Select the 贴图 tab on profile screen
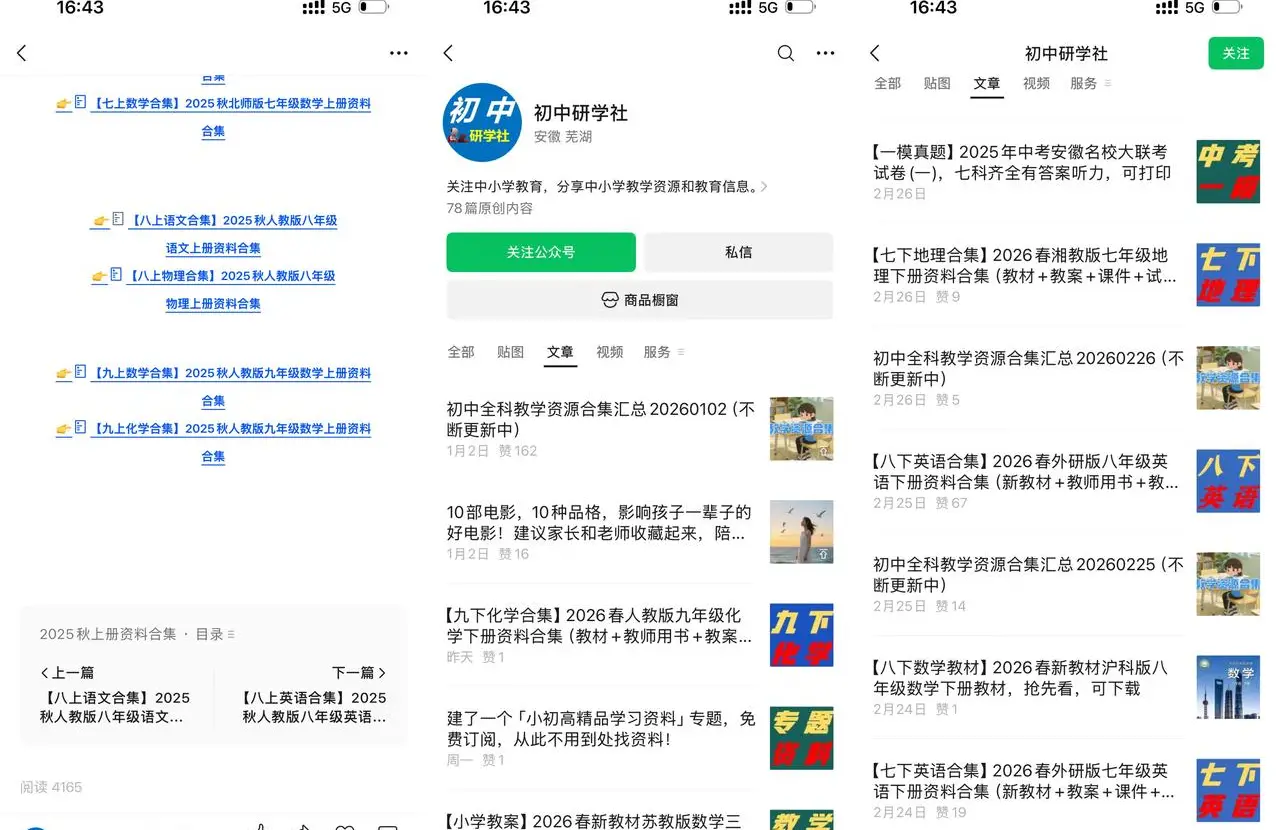 click(510, 352)
